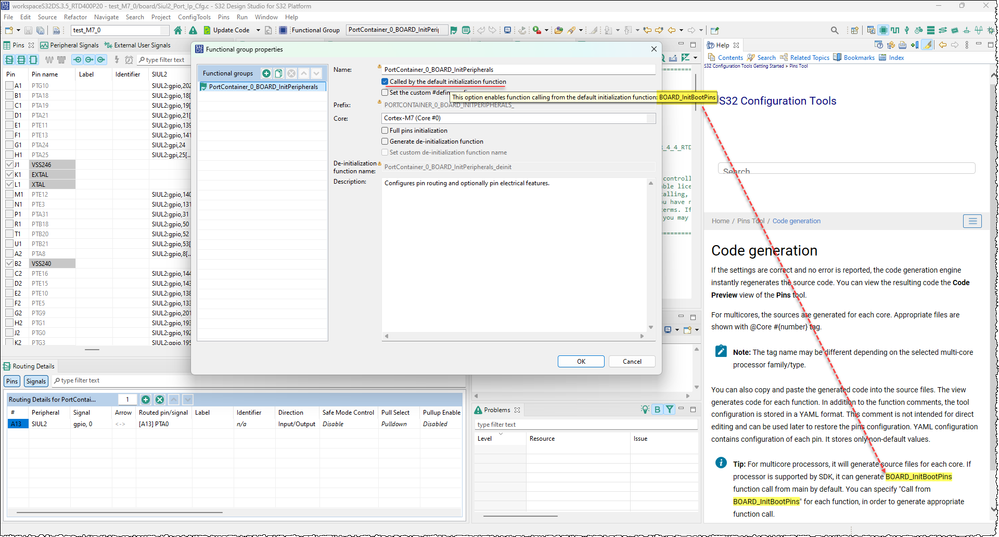Image resolution: width=999 pixels, height=537 pixels.
Task: Click the green add route button in Routing Details
Action: click(146, 399)
